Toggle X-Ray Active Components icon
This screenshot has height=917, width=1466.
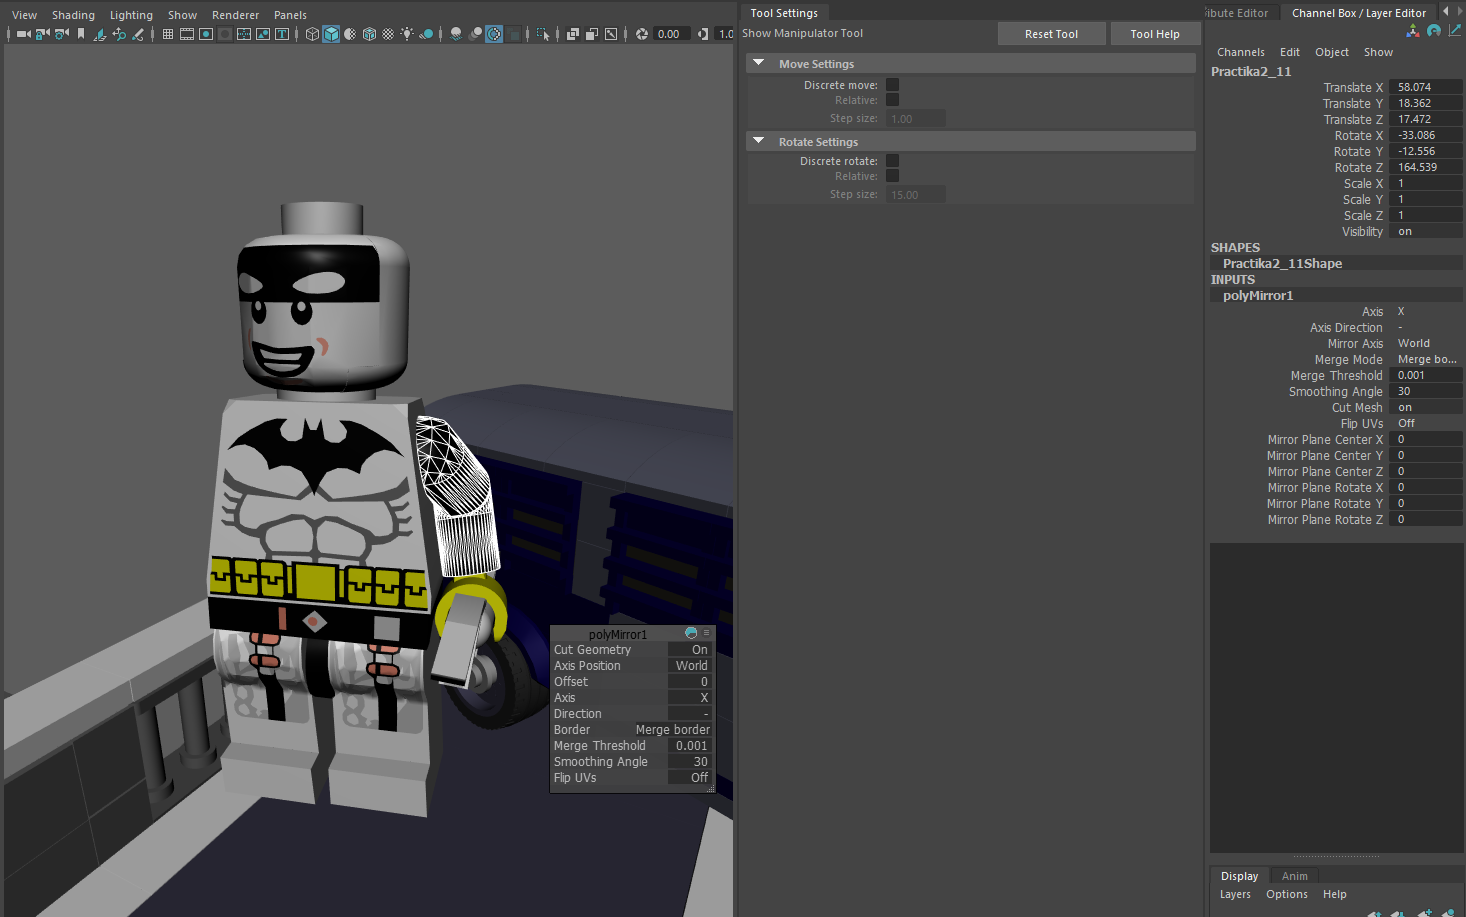592,34
